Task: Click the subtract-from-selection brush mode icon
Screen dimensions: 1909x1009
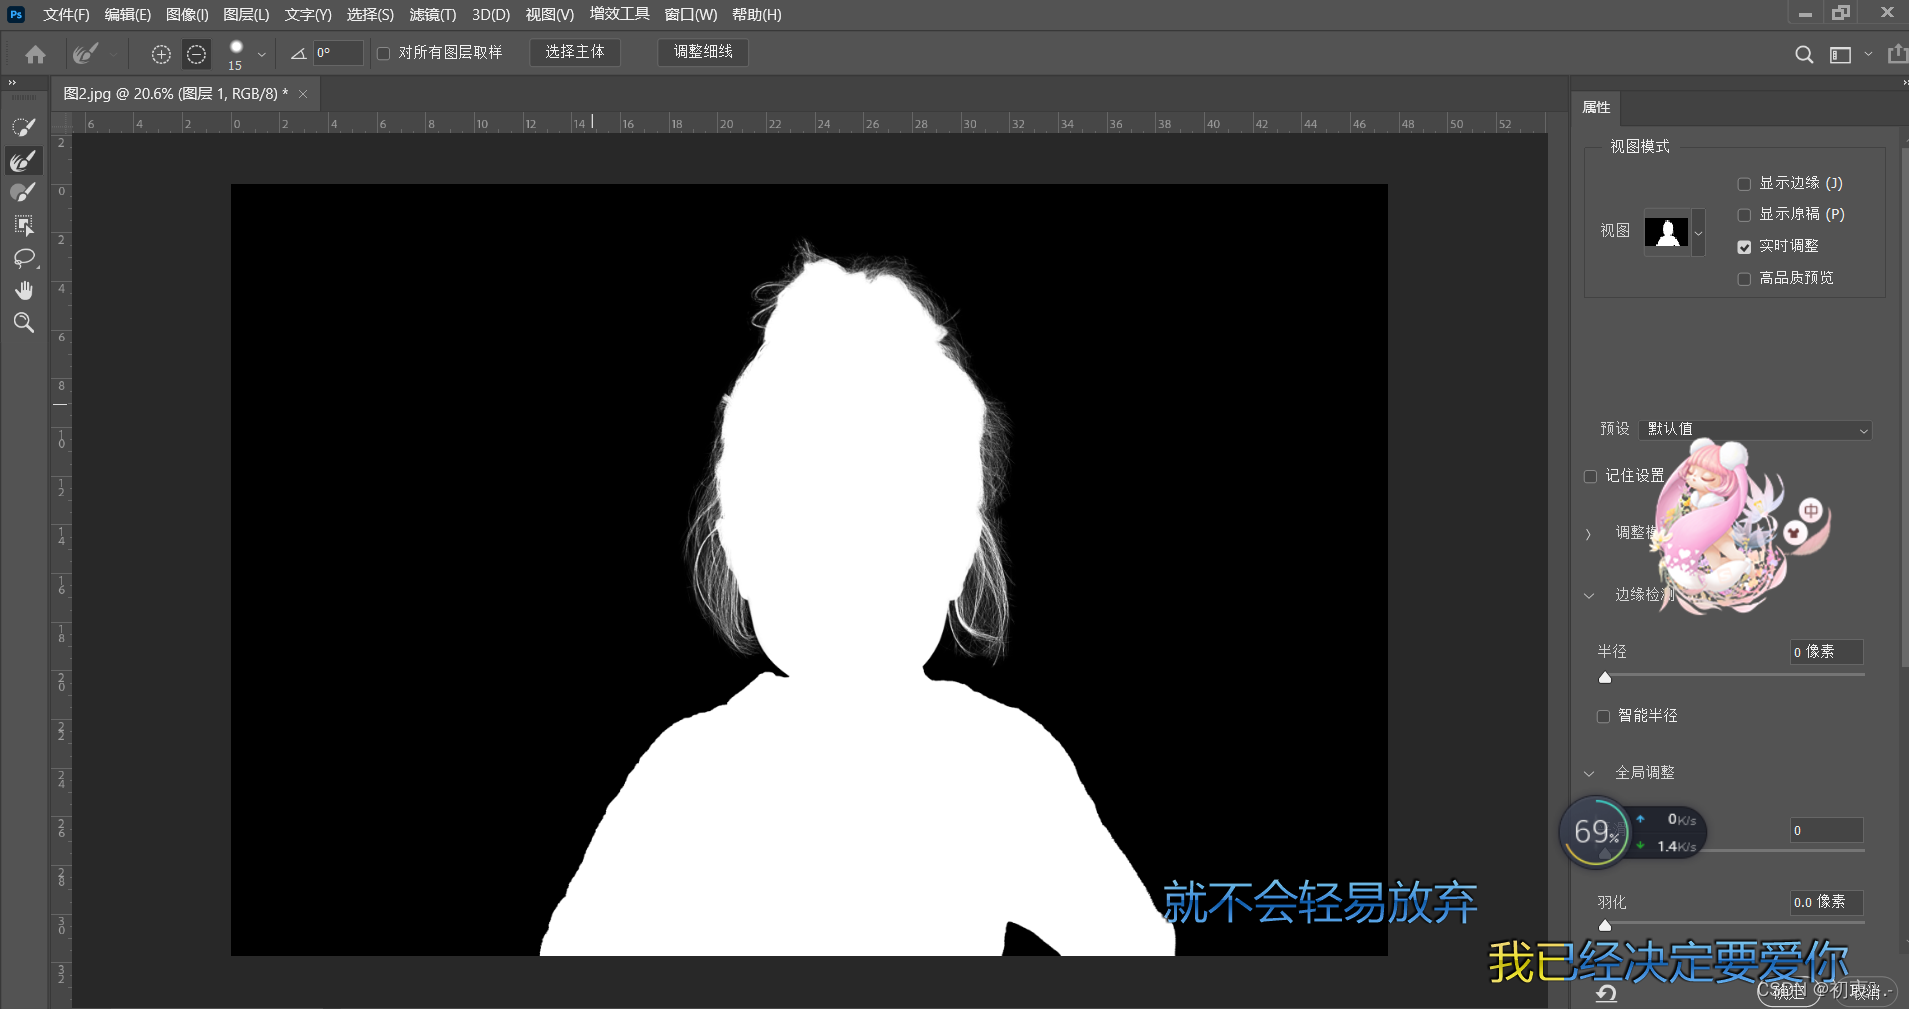Action: (196, 54)
